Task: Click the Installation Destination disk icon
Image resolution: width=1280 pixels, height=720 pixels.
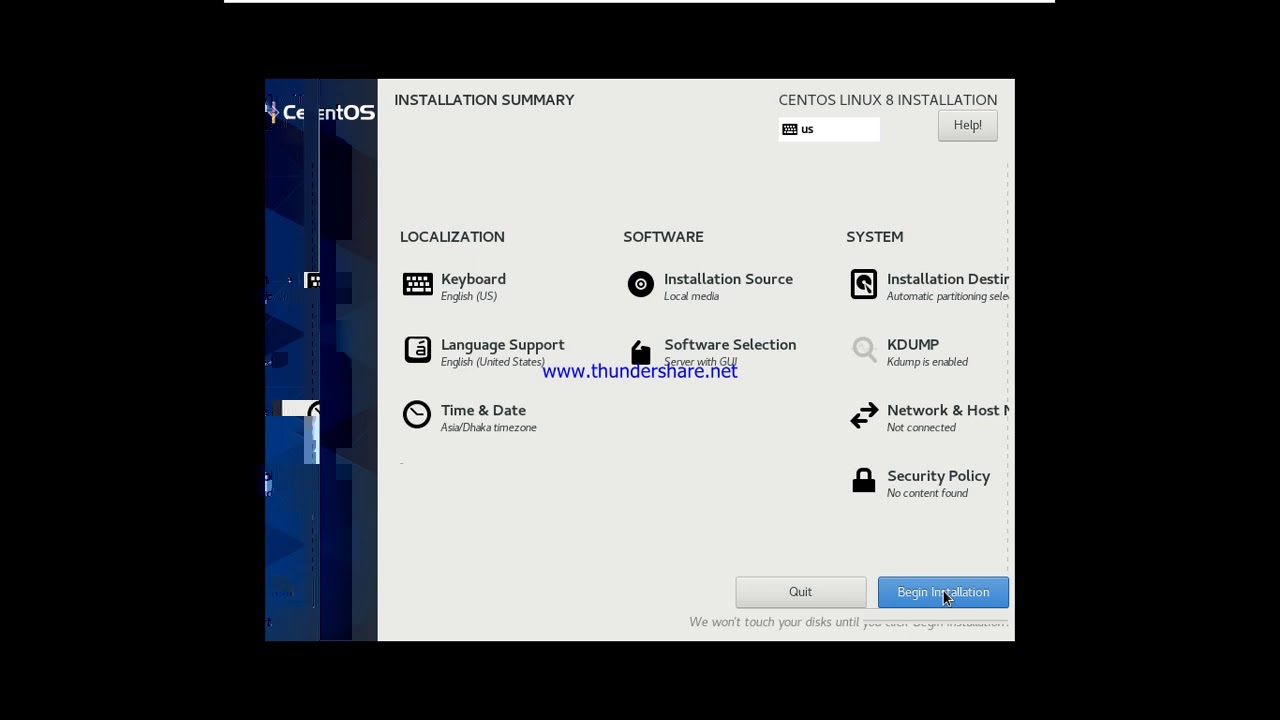Action: click(864, 284)
